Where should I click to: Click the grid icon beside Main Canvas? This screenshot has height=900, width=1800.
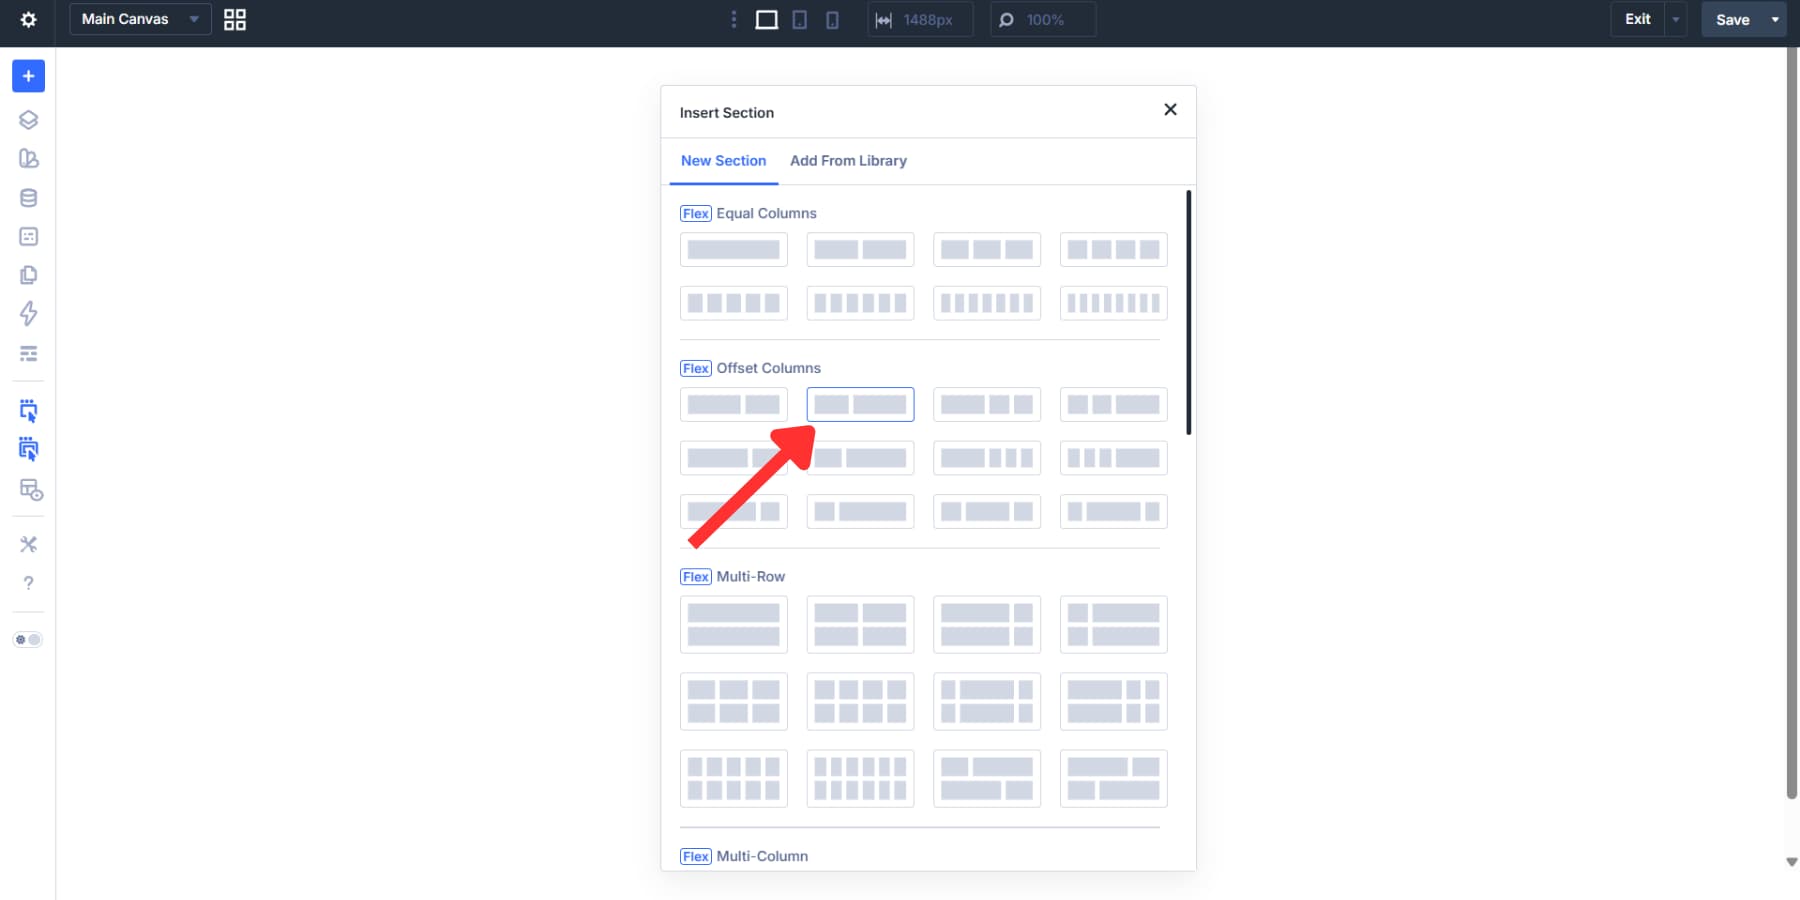pyautogui.click(x=235, y=19)
